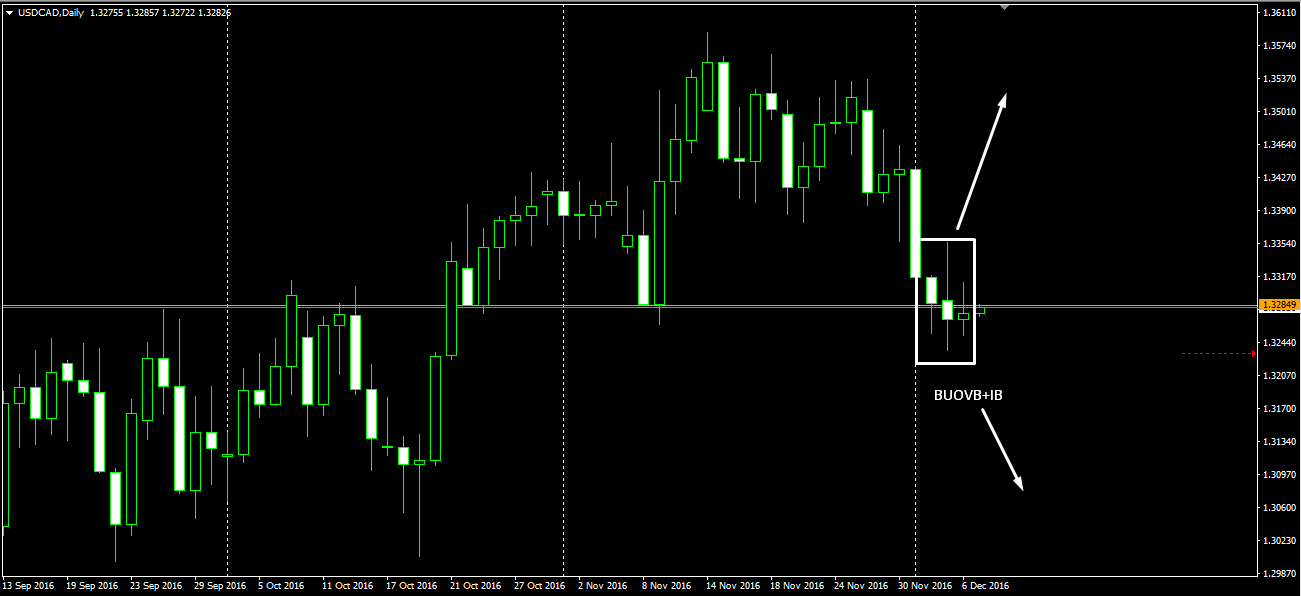This screenshot has width=1301, height=596.
Task: Click the 19 Sep 2016 date label
Action: (93, 586)
